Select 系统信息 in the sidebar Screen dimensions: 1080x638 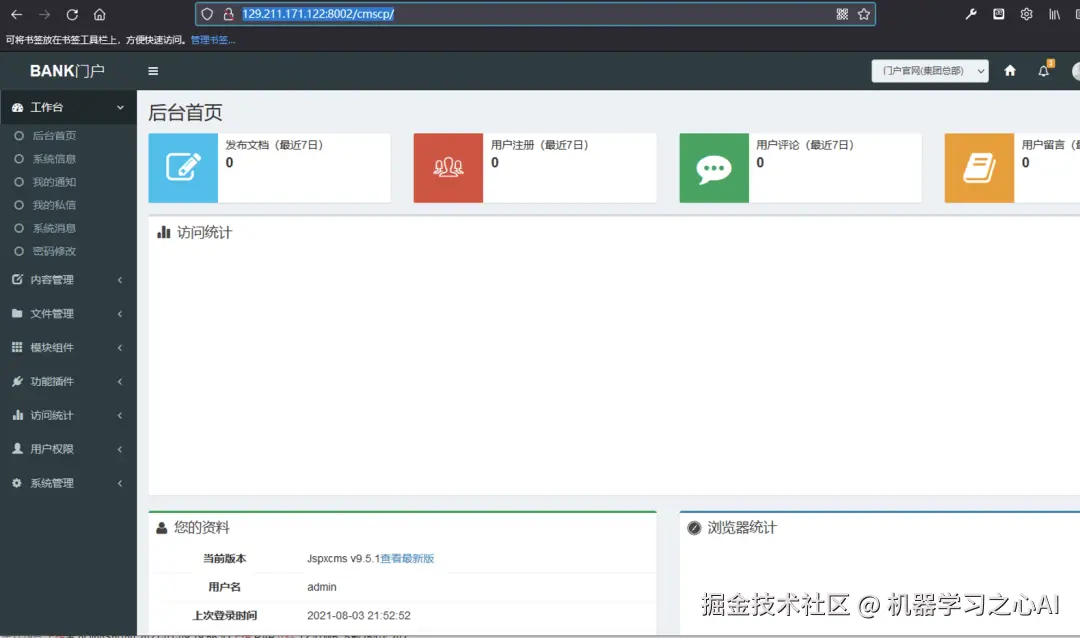pyautogui.click(x=54, y=159)
